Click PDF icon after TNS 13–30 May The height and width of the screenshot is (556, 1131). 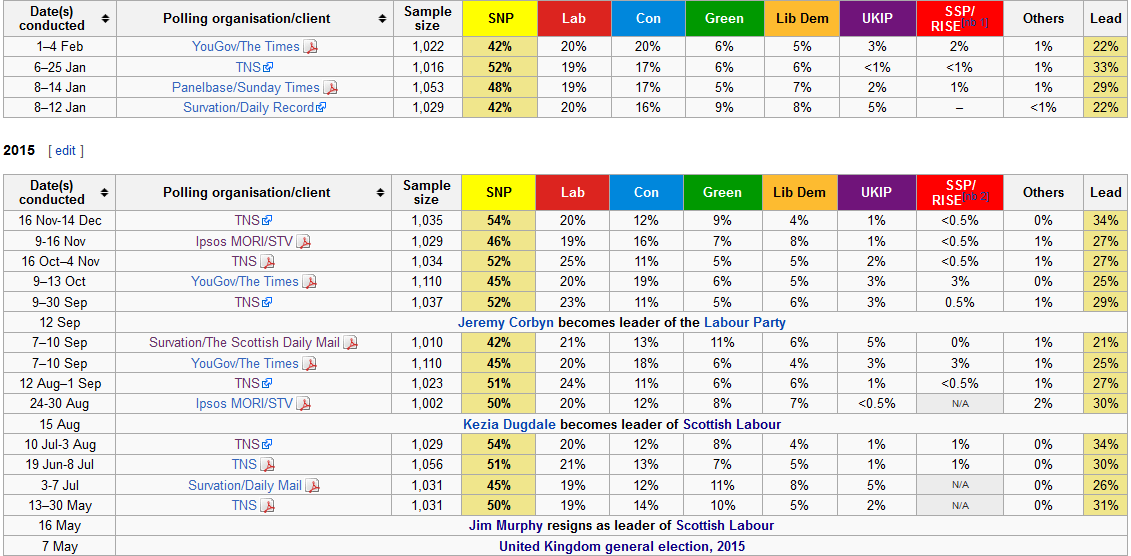point(268,506)
